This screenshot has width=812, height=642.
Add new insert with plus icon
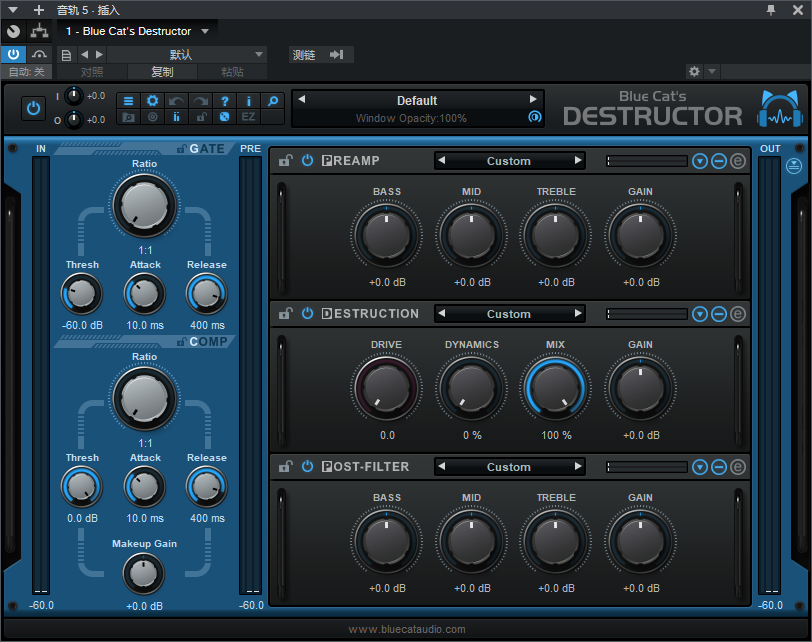(39, 10)
